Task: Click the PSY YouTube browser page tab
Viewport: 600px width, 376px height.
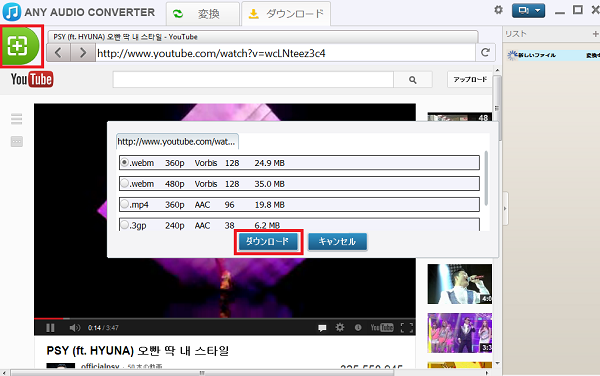Action: 263,37
